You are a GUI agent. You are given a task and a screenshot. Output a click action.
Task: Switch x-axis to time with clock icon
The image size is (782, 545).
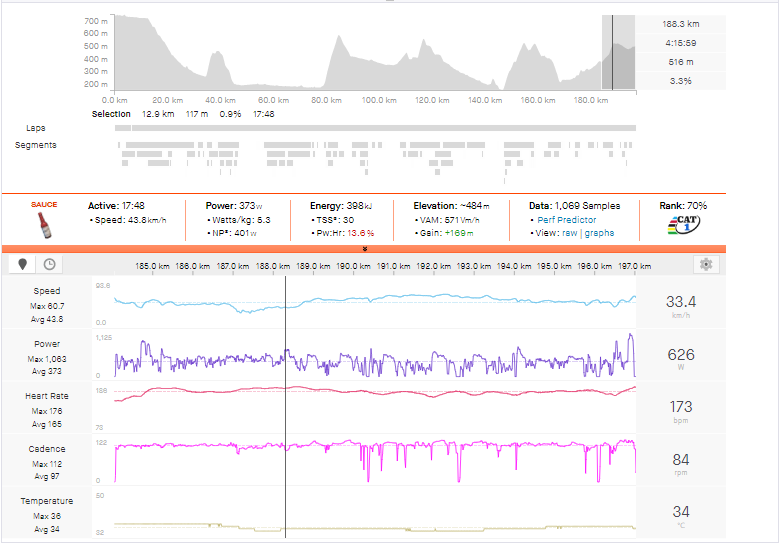click(48, 265)
